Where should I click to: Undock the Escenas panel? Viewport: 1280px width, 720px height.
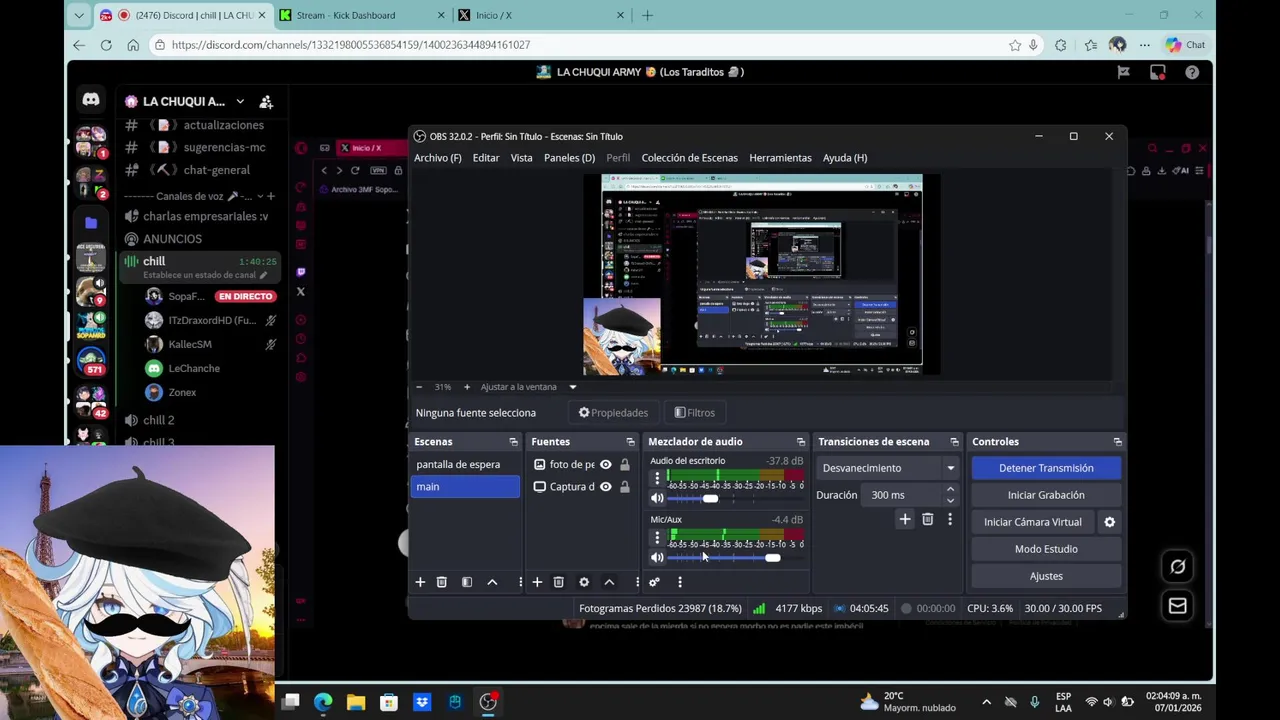pyautogui.click(x=513, y=442)
